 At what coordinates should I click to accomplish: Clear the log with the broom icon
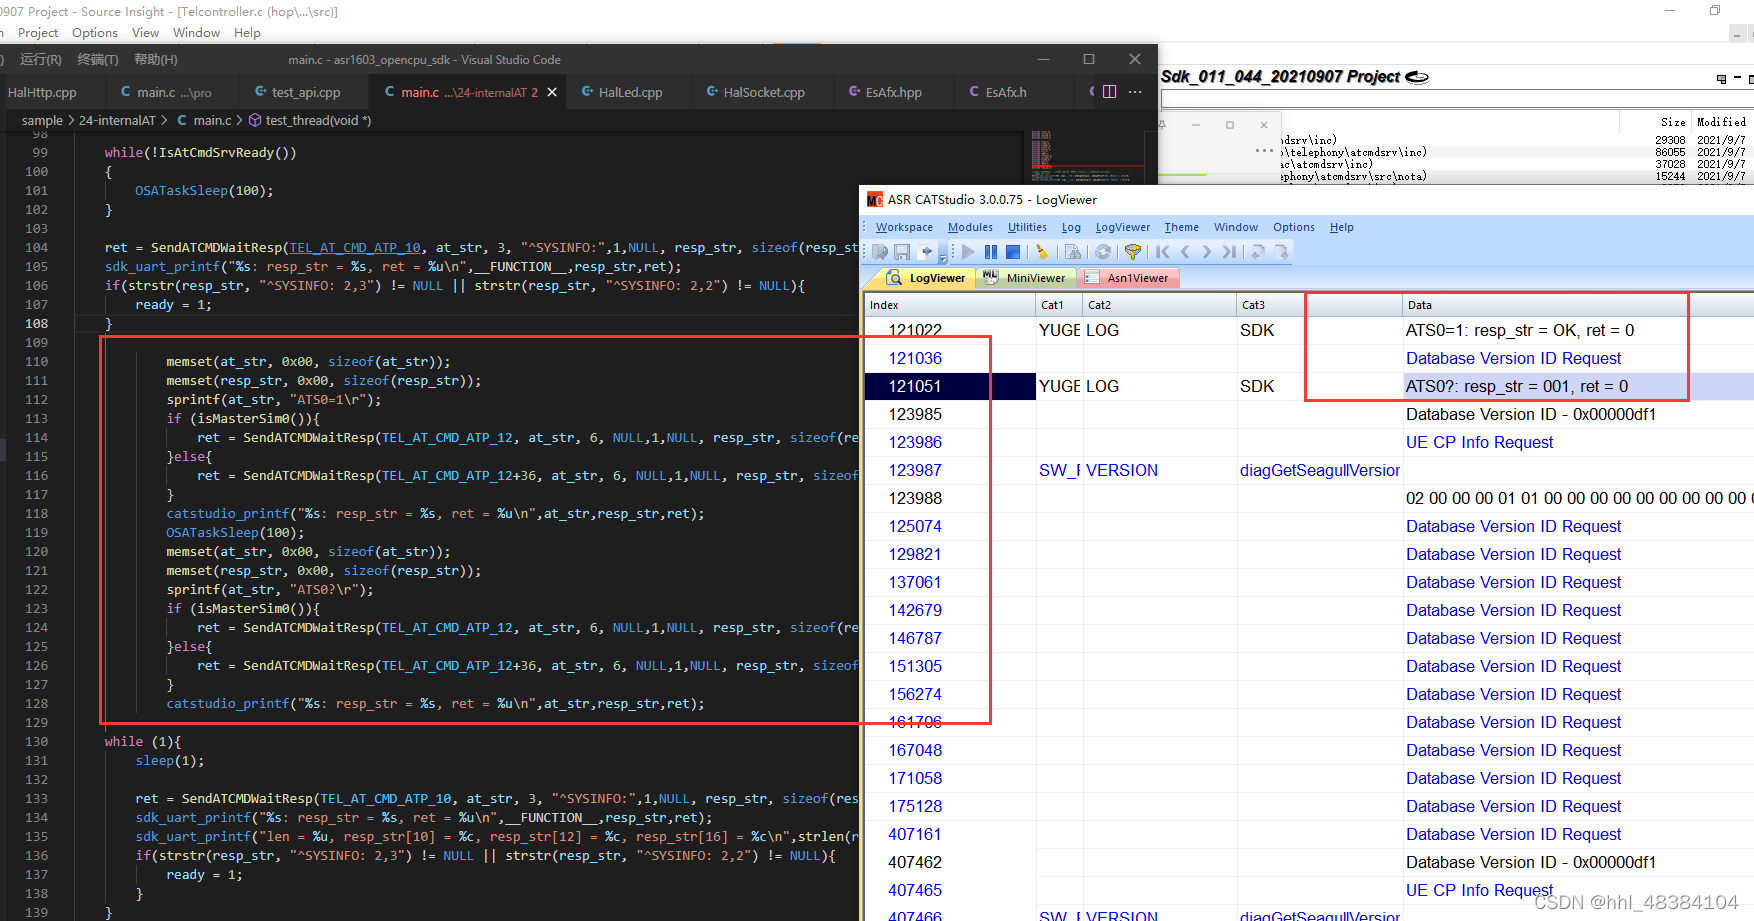coord(1042,252)
